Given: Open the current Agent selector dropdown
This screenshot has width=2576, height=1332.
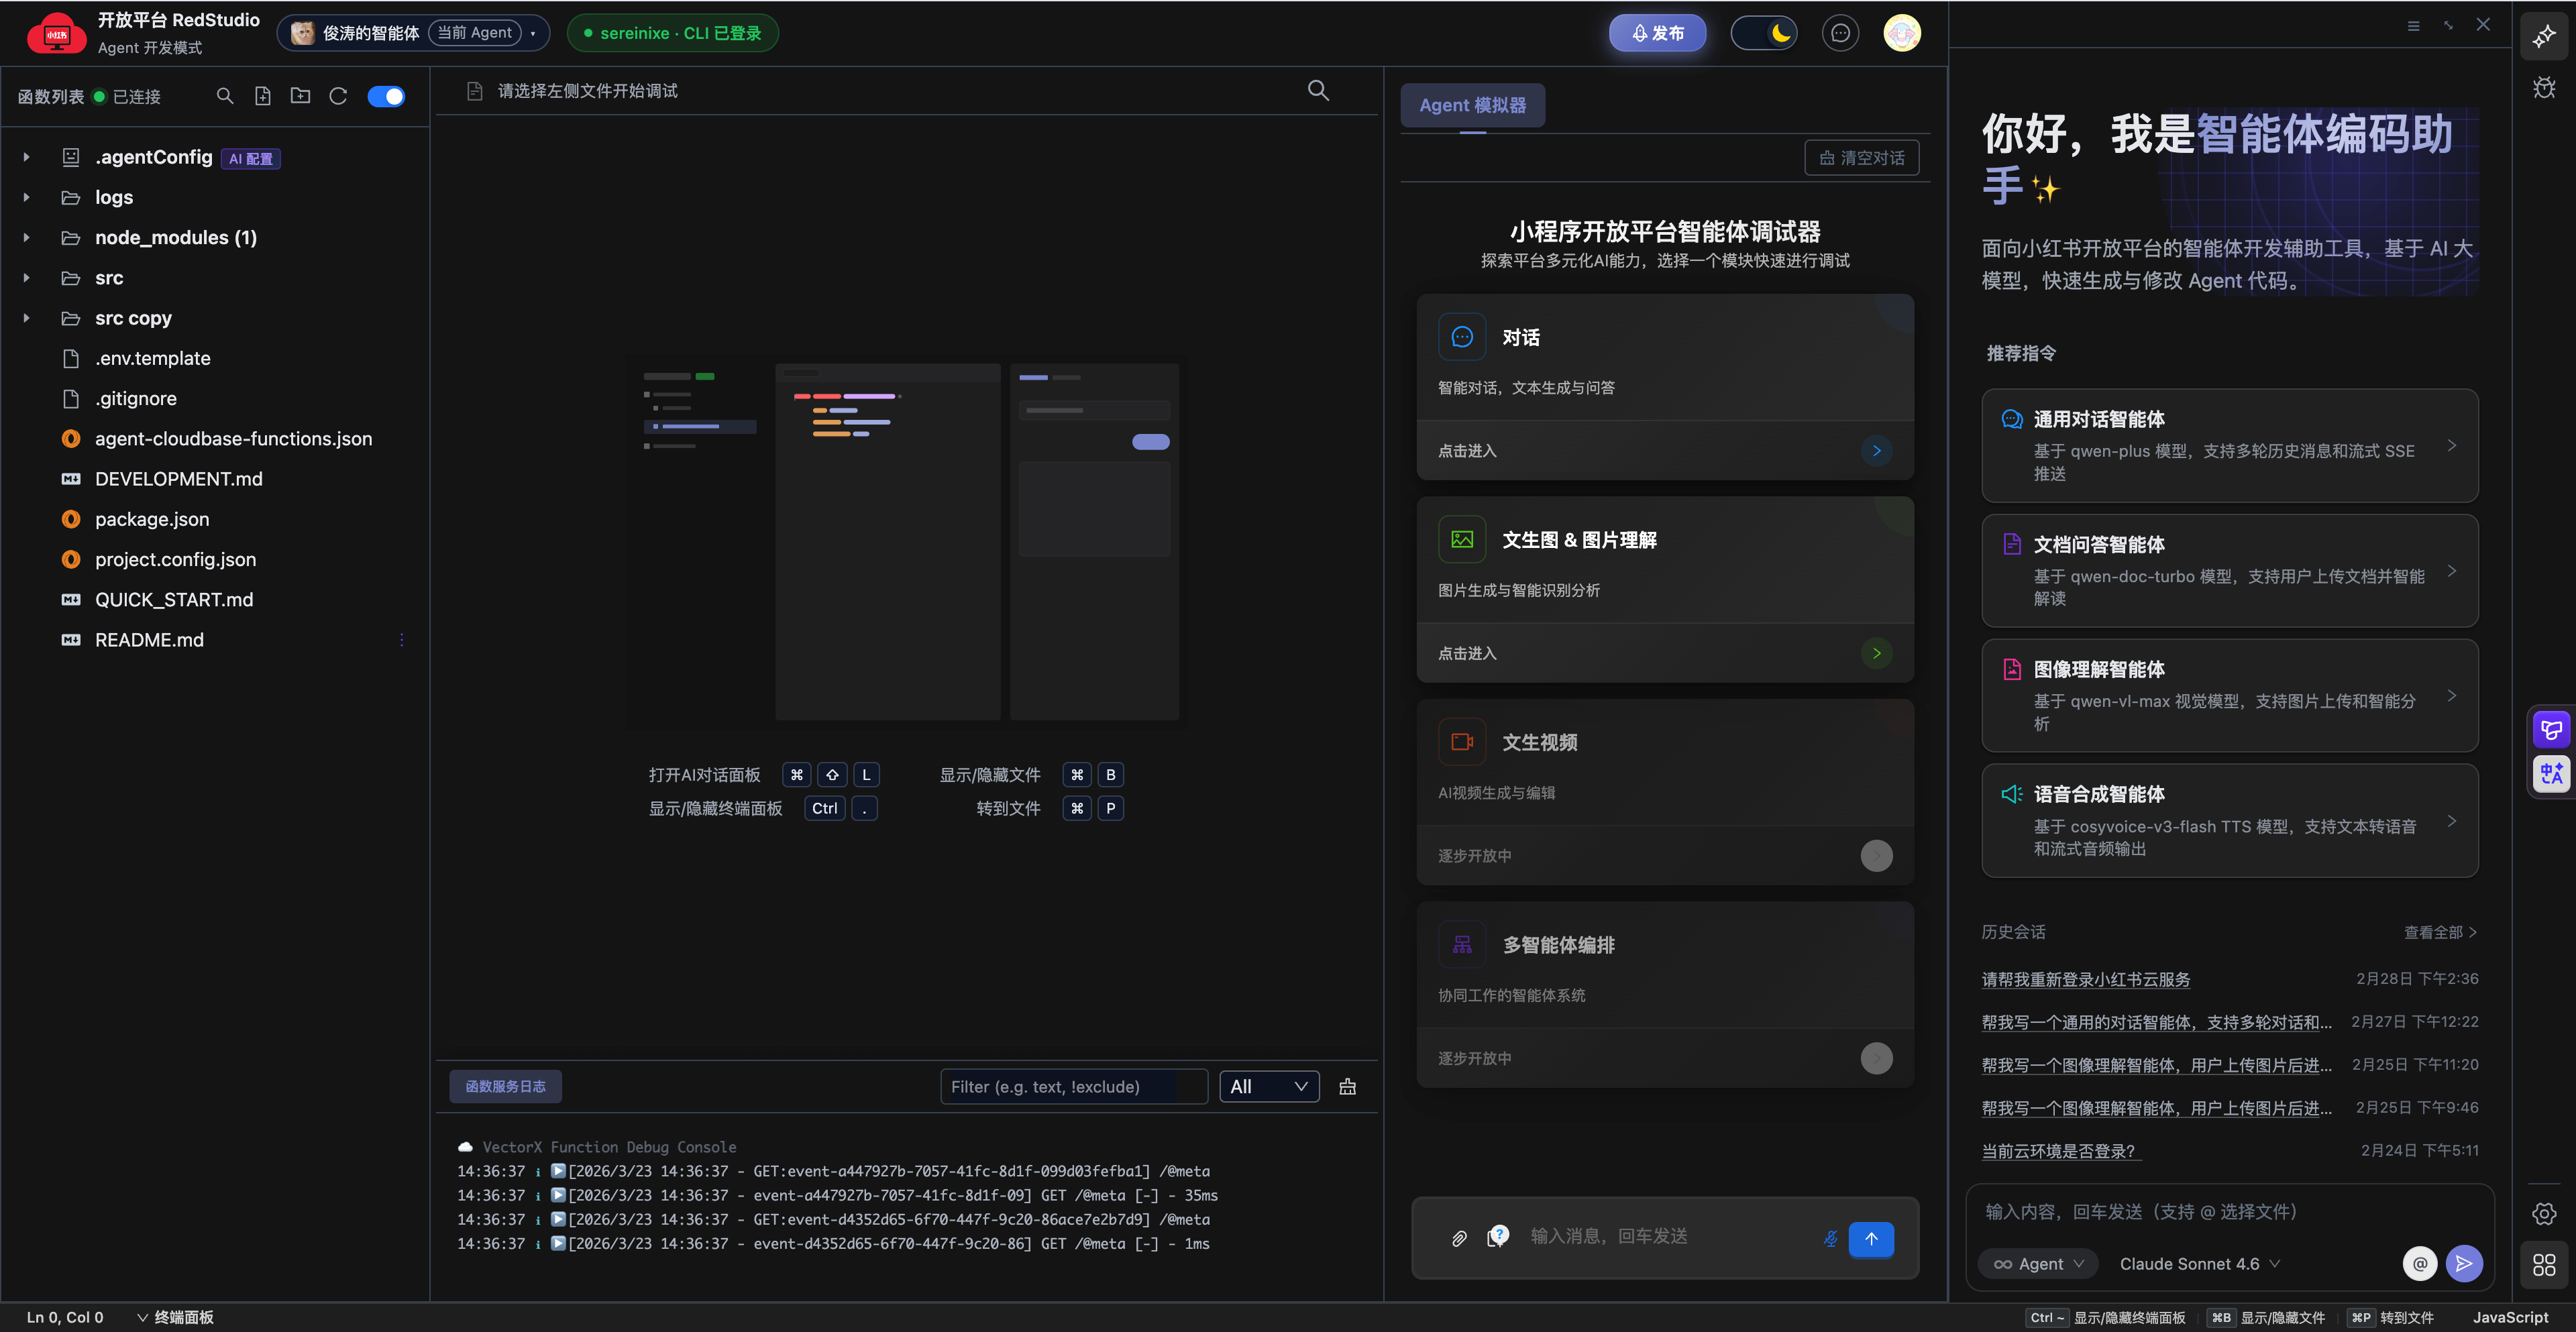Looking at the screenshot, I should click(x=413, y=33).
